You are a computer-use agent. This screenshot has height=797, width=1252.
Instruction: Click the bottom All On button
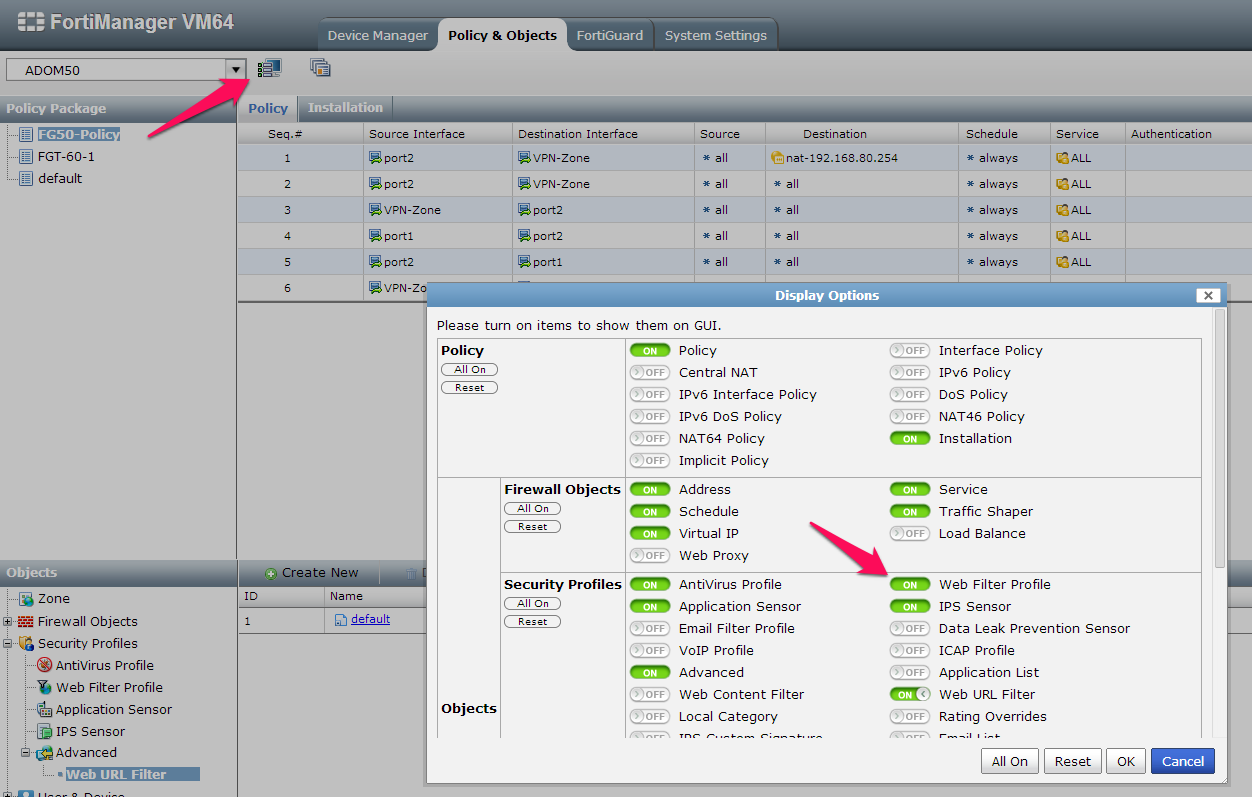tap(1010, 761)
